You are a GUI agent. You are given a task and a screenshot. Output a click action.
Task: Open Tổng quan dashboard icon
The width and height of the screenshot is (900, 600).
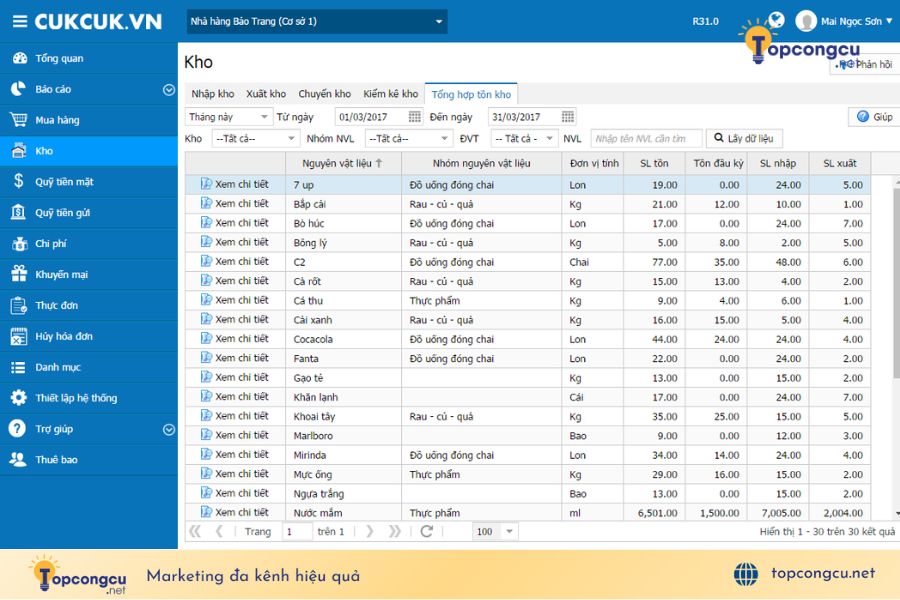click(x=20, y=58)
